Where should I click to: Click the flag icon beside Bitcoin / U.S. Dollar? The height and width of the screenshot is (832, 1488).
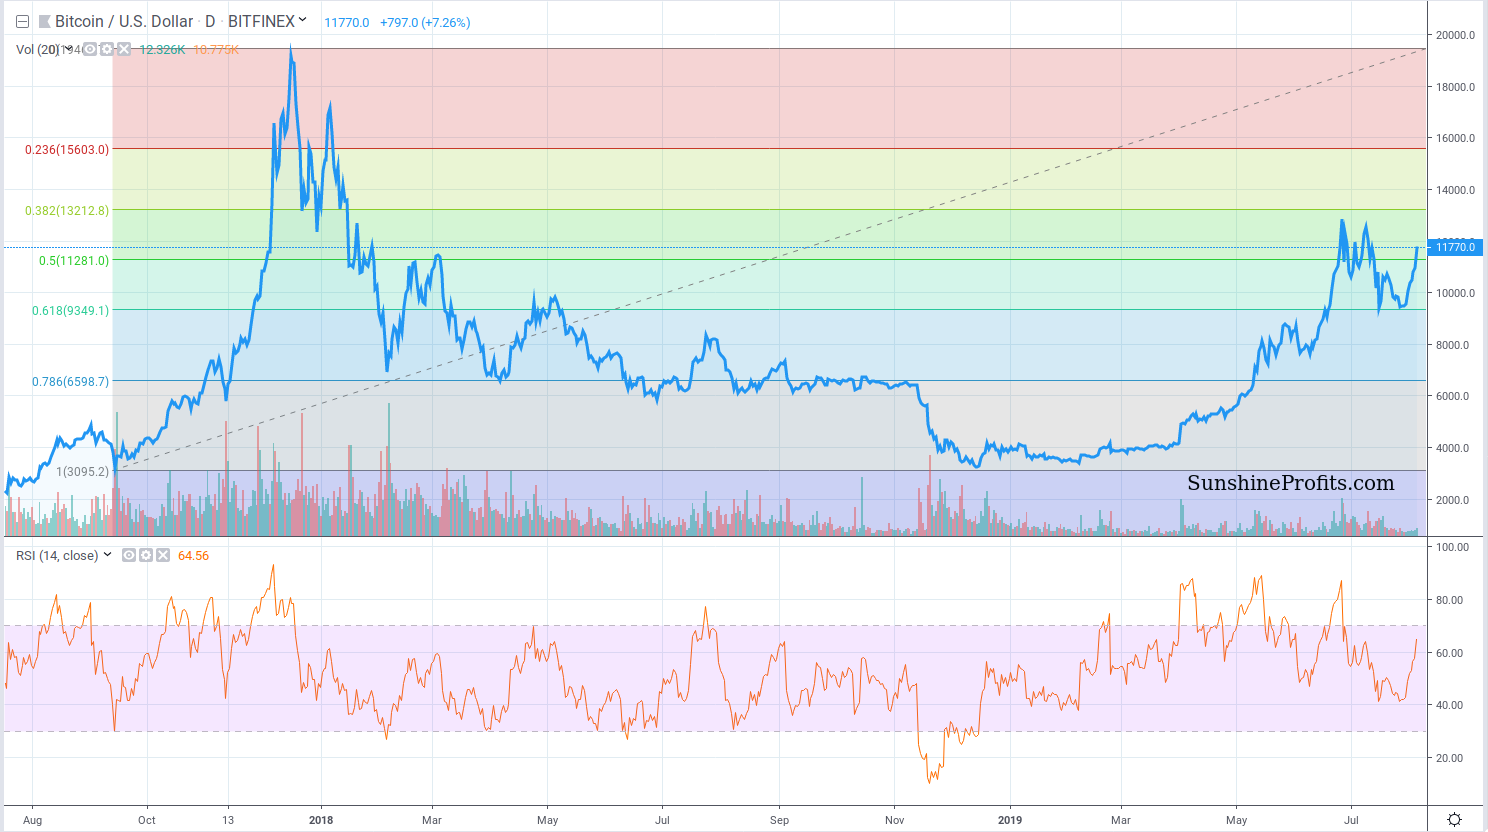(x=44, y=22)
